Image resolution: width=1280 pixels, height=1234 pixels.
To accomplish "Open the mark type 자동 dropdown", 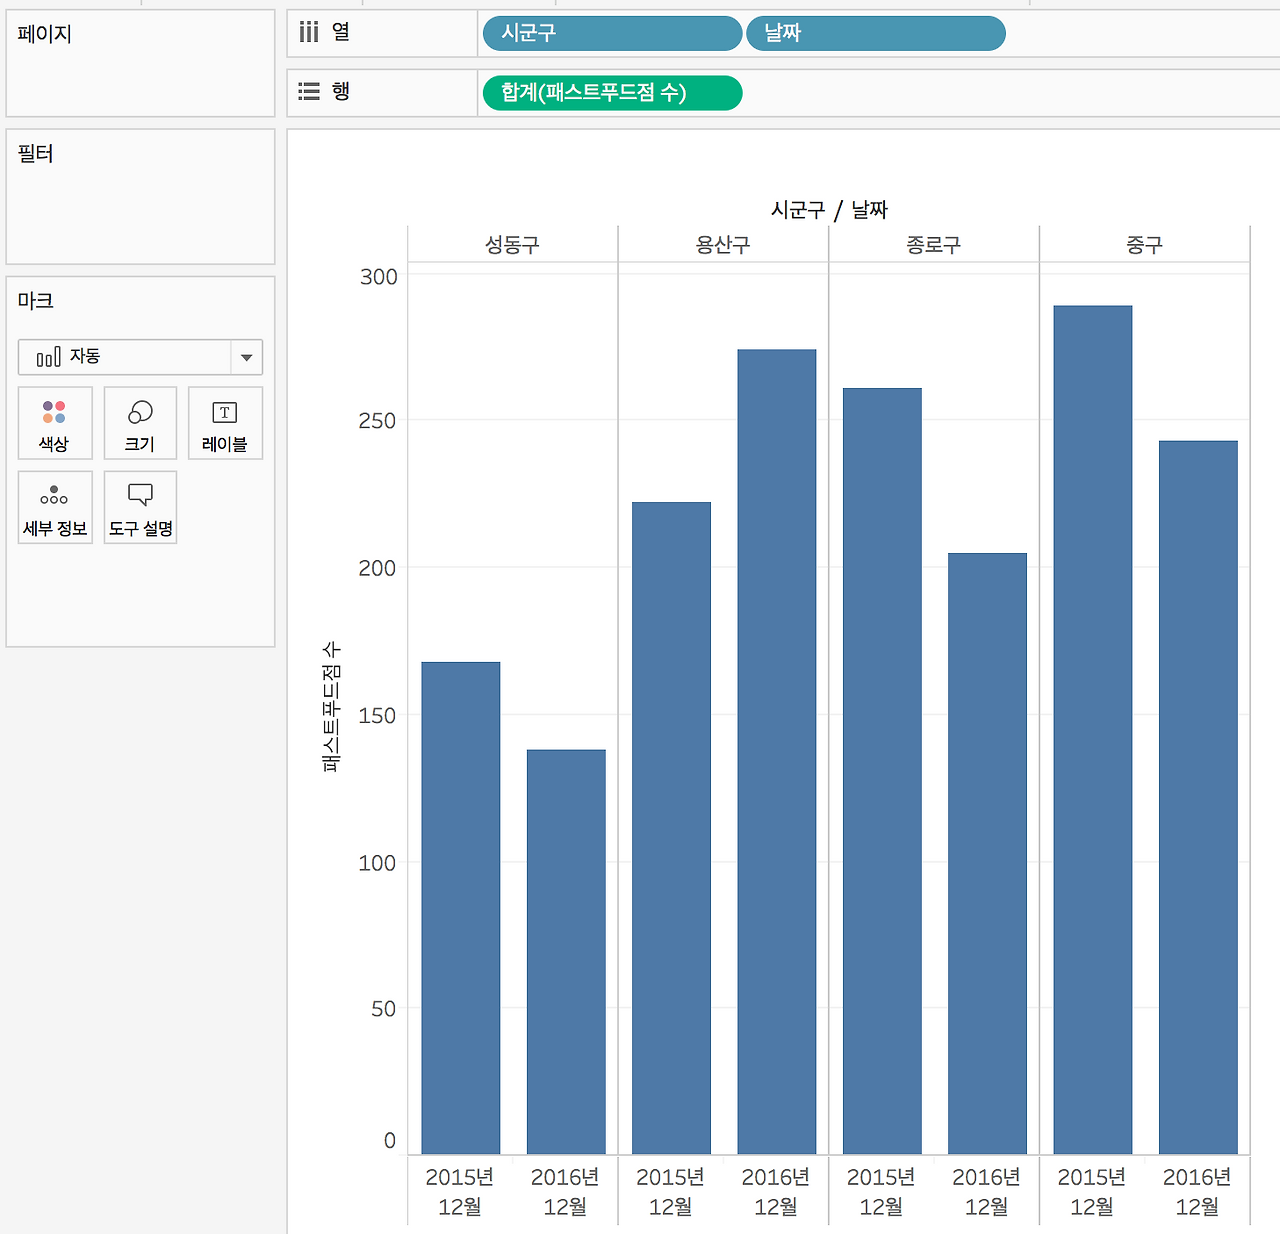I will [140, 357].
